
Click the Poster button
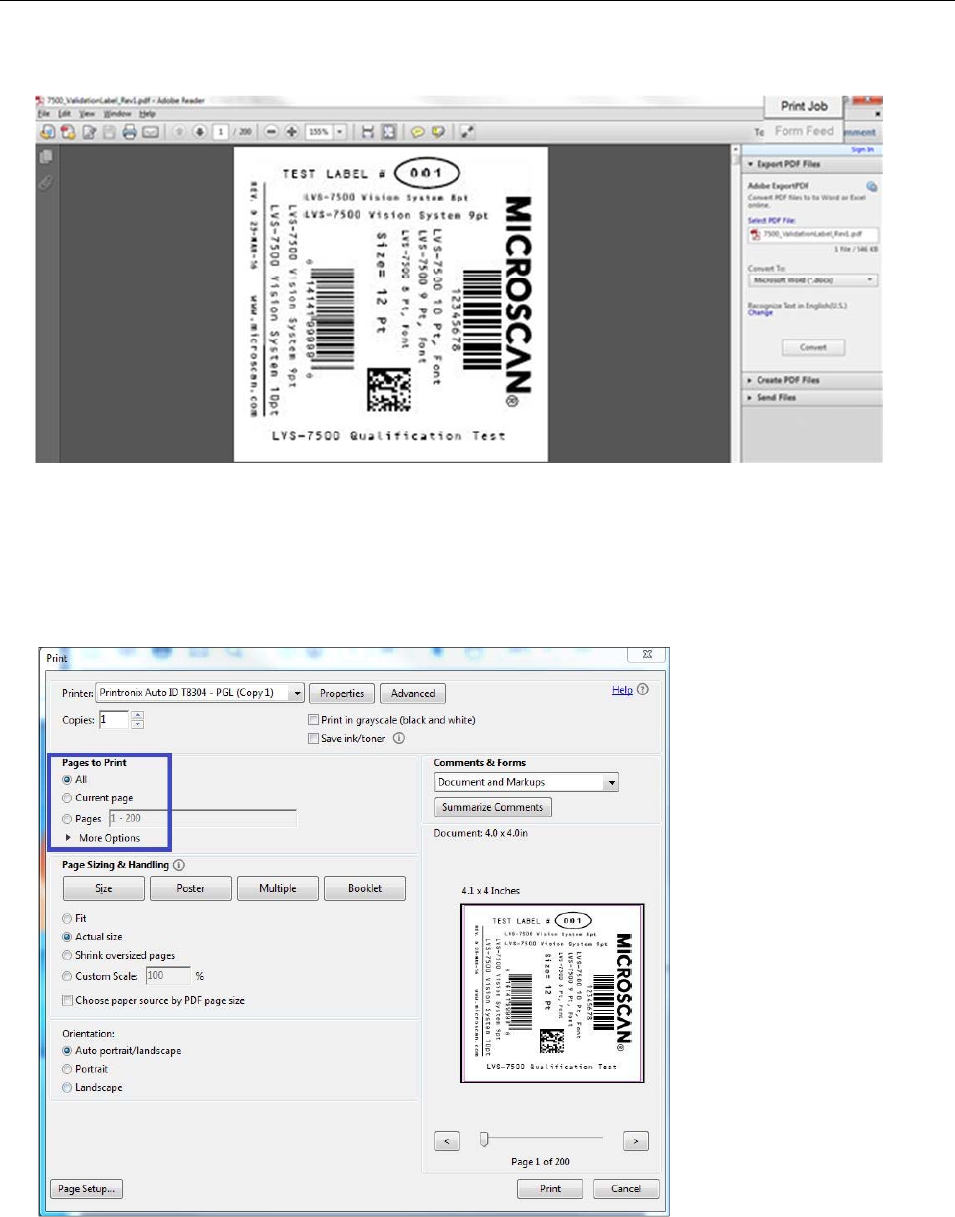[190, 888]
